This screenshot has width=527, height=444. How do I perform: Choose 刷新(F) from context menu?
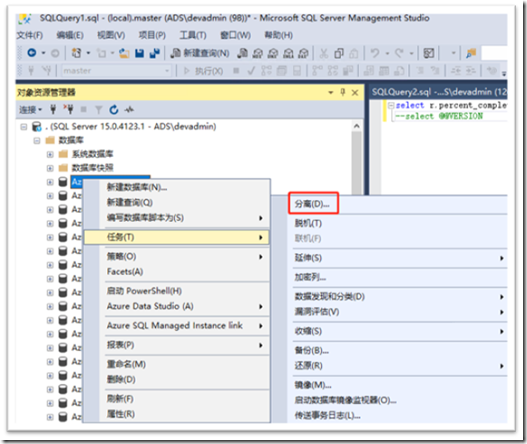(176, 399)
